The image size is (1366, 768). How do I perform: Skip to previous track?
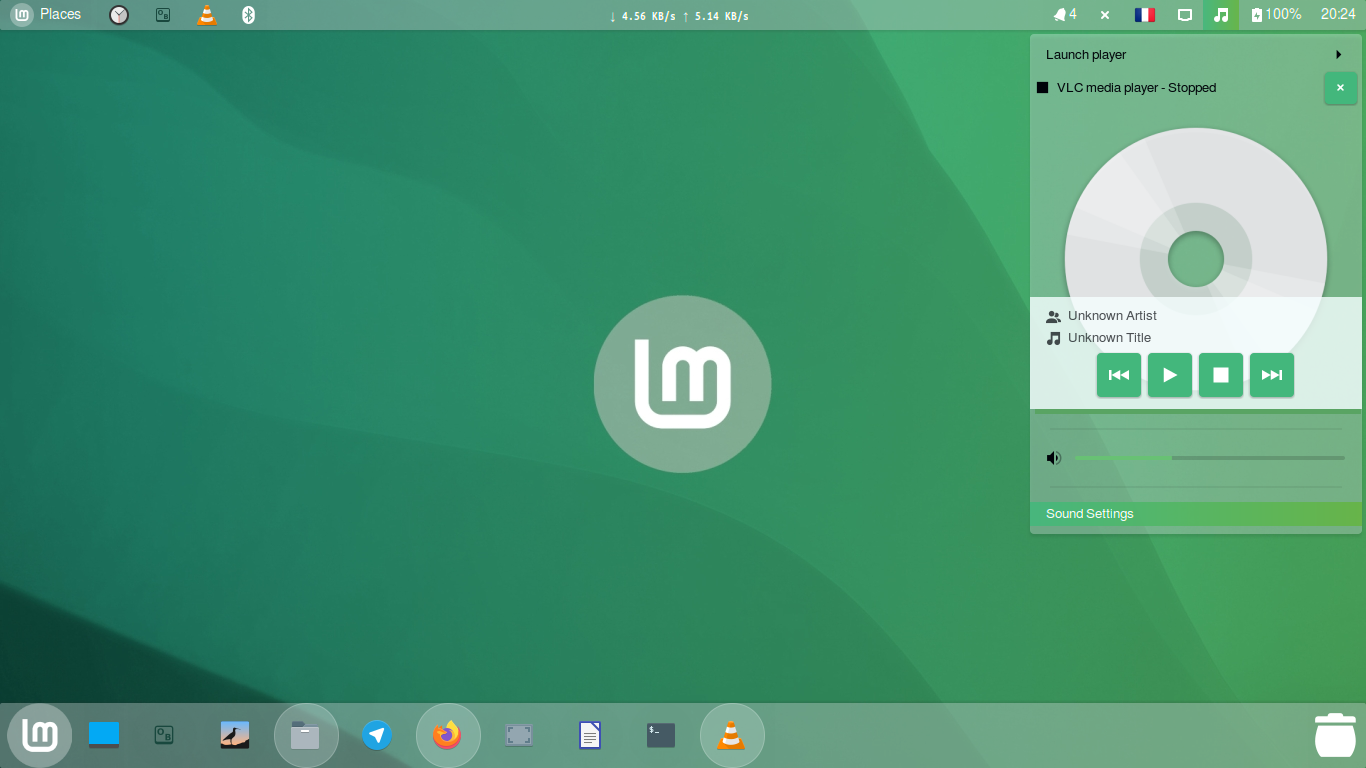(x=1119, y=375)
